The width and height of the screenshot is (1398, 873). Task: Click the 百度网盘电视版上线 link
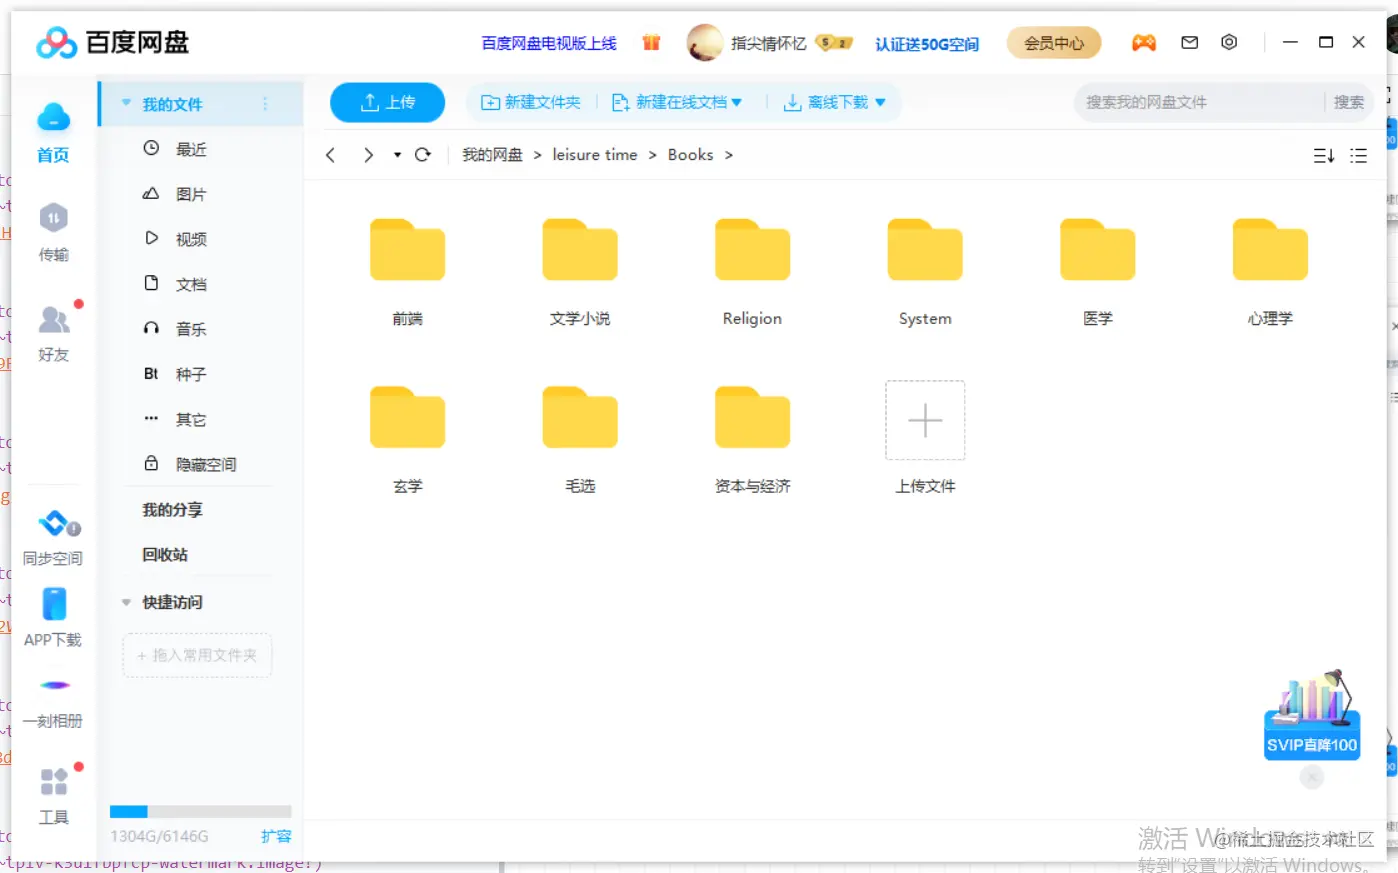(x=549, y=43)
